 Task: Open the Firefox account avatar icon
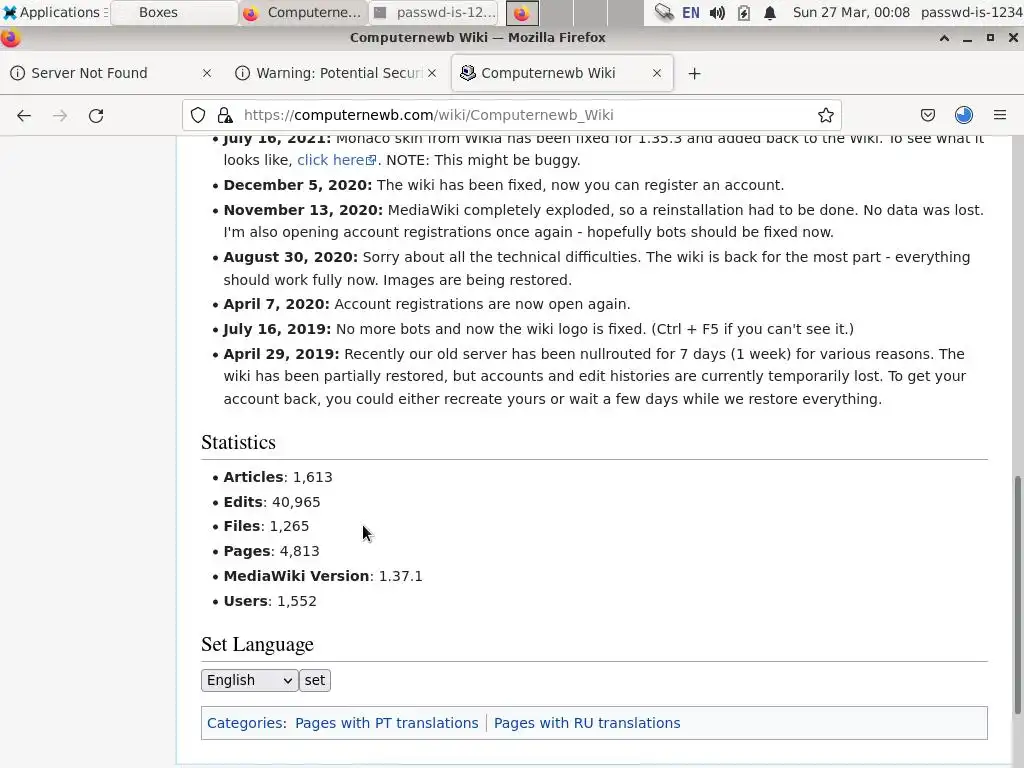(964, 116)
